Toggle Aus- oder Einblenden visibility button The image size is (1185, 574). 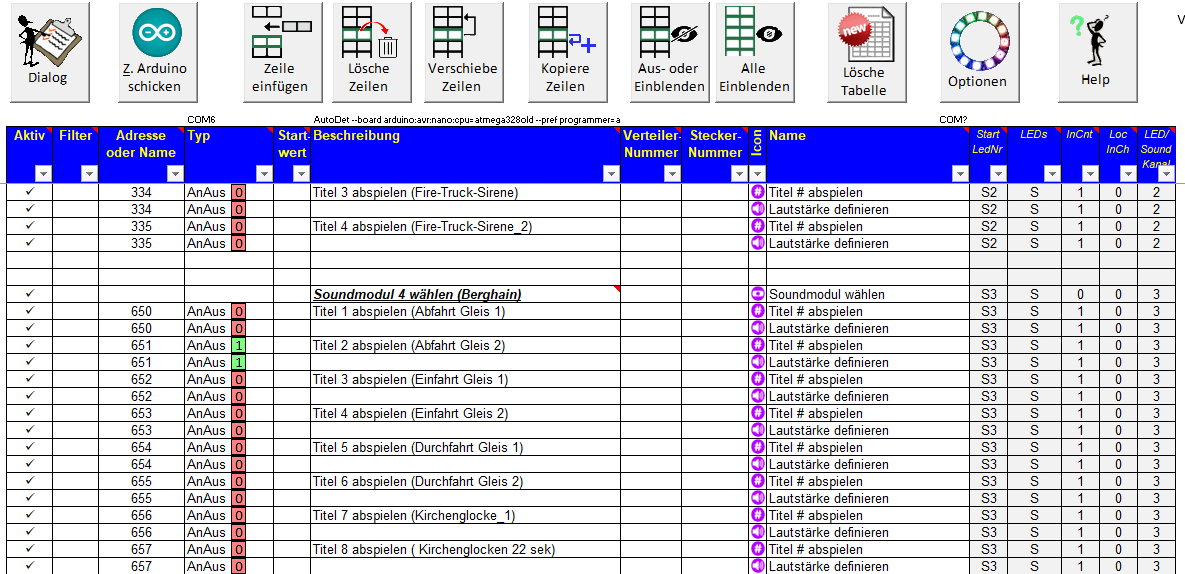click(670, 52)
